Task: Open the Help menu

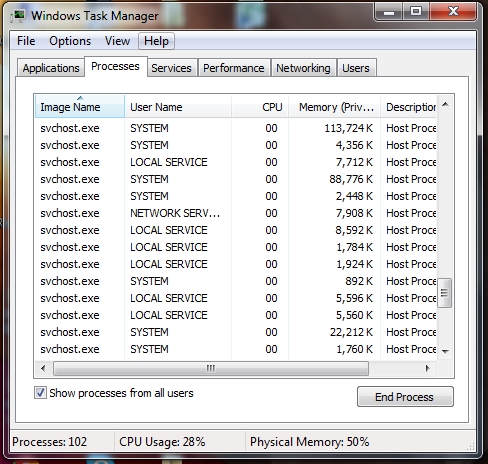Action: 156,41
